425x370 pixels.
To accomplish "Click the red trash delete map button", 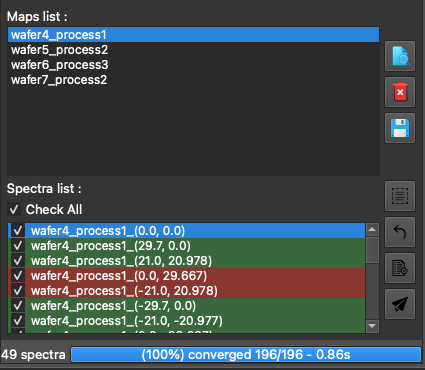I will [400, 92].
